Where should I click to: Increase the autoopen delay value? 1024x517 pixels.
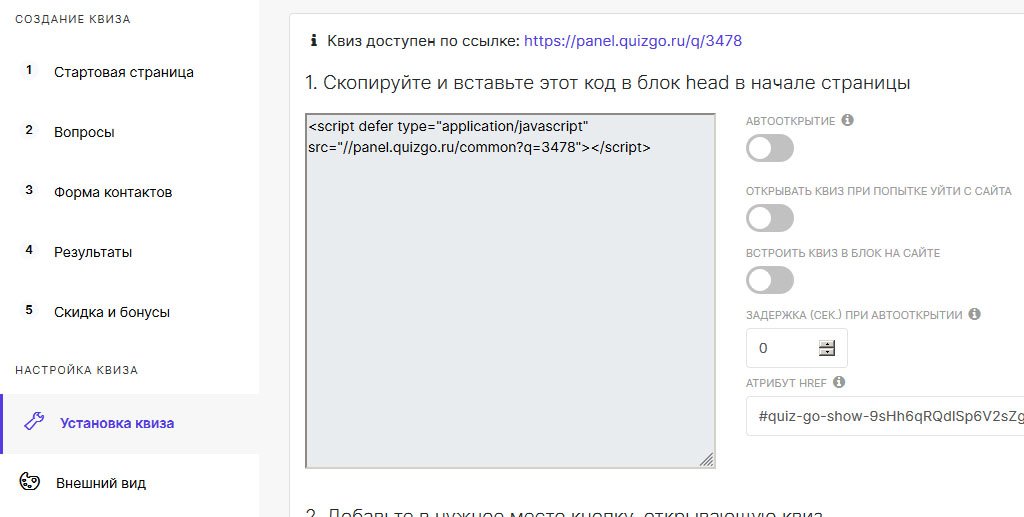click(x=827, y=344)
